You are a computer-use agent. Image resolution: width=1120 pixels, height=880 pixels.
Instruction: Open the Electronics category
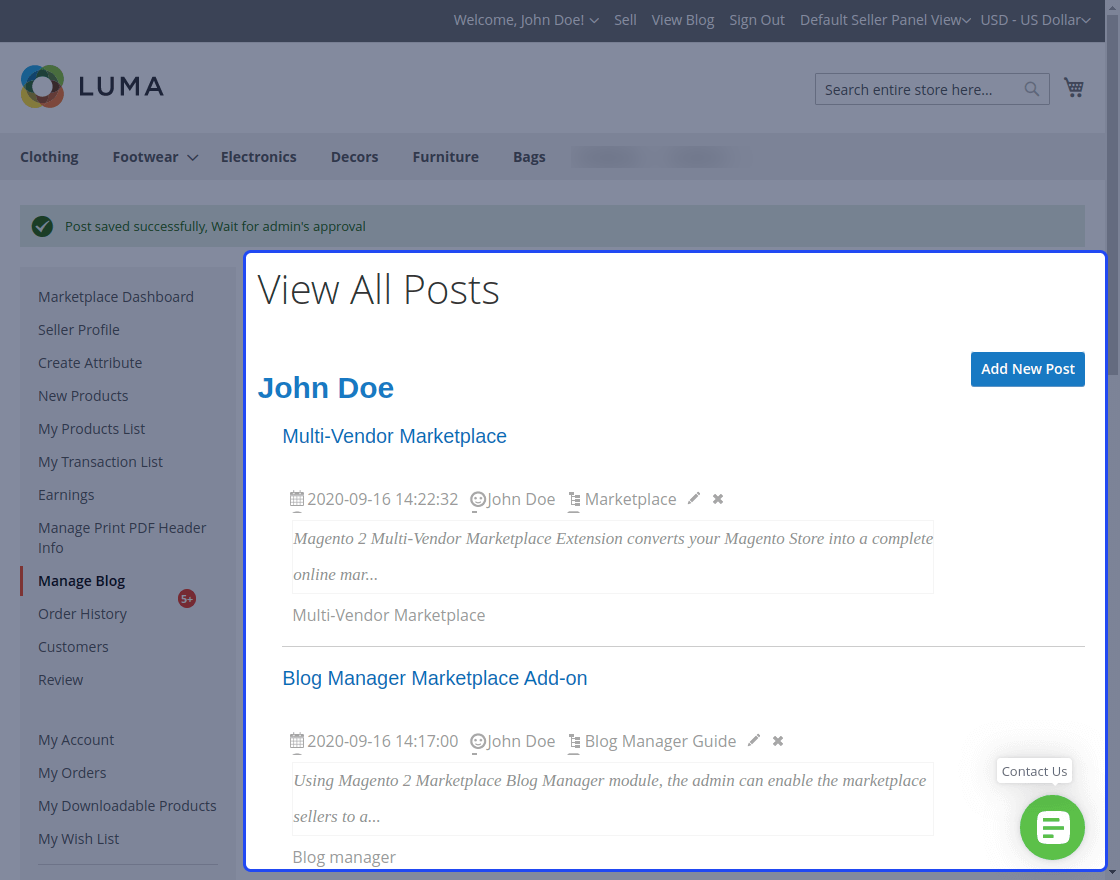click(259, 156)
